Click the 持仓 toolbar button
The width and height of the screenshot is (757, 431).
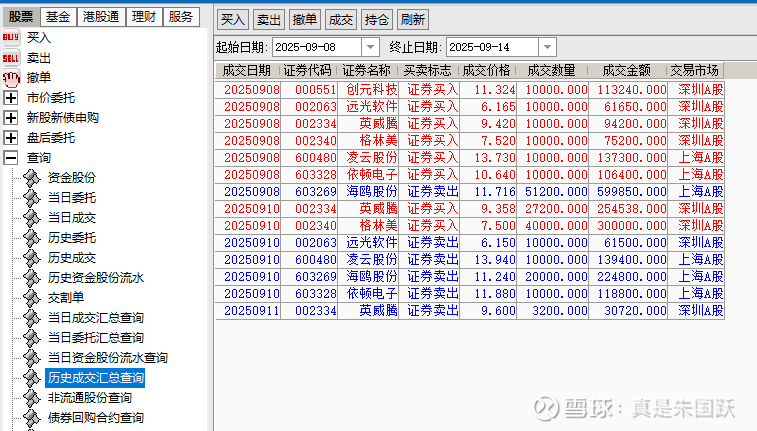pos(377,20)
